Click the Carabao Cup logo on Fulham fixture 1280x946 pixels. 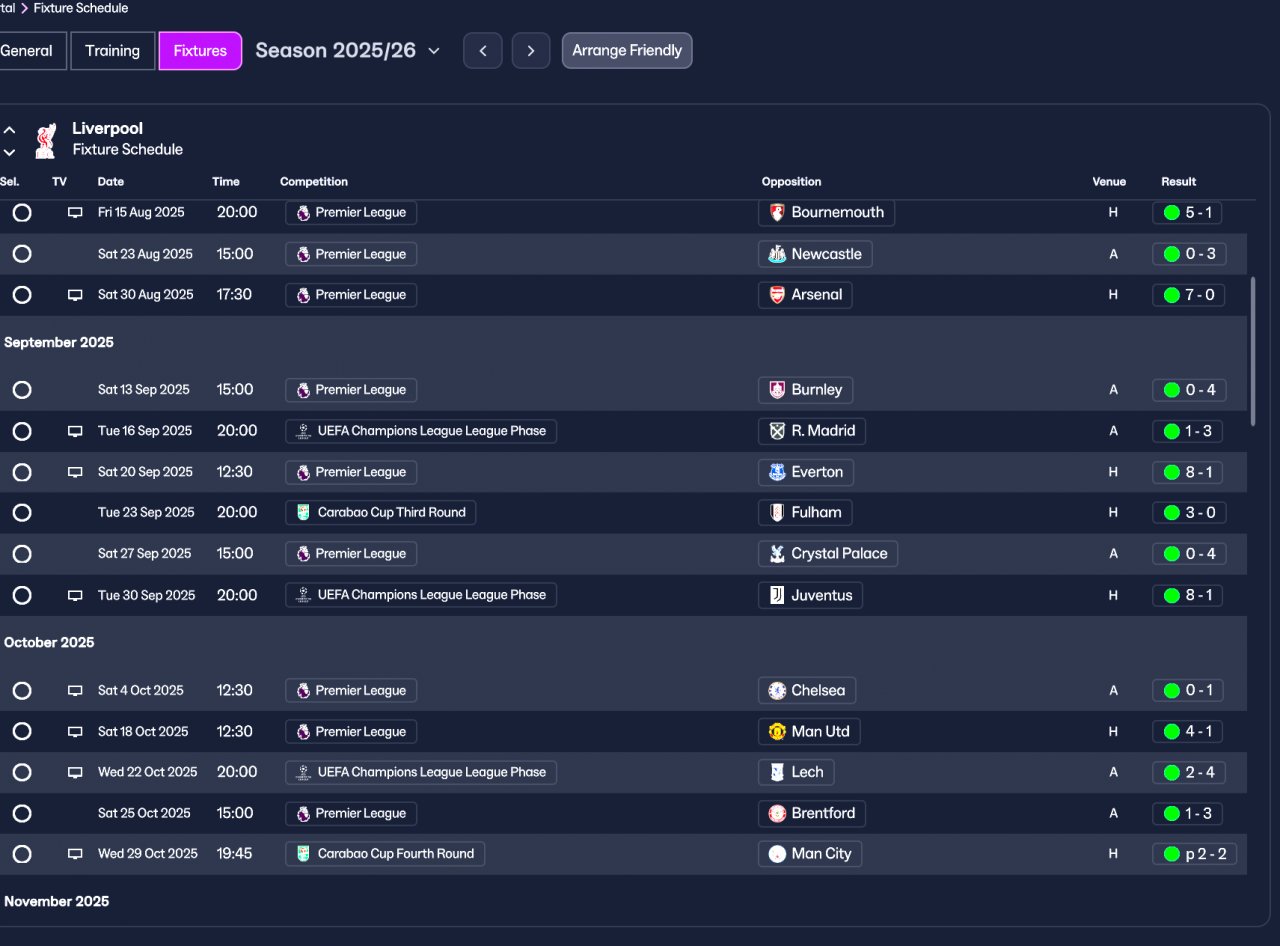(304, 513)
